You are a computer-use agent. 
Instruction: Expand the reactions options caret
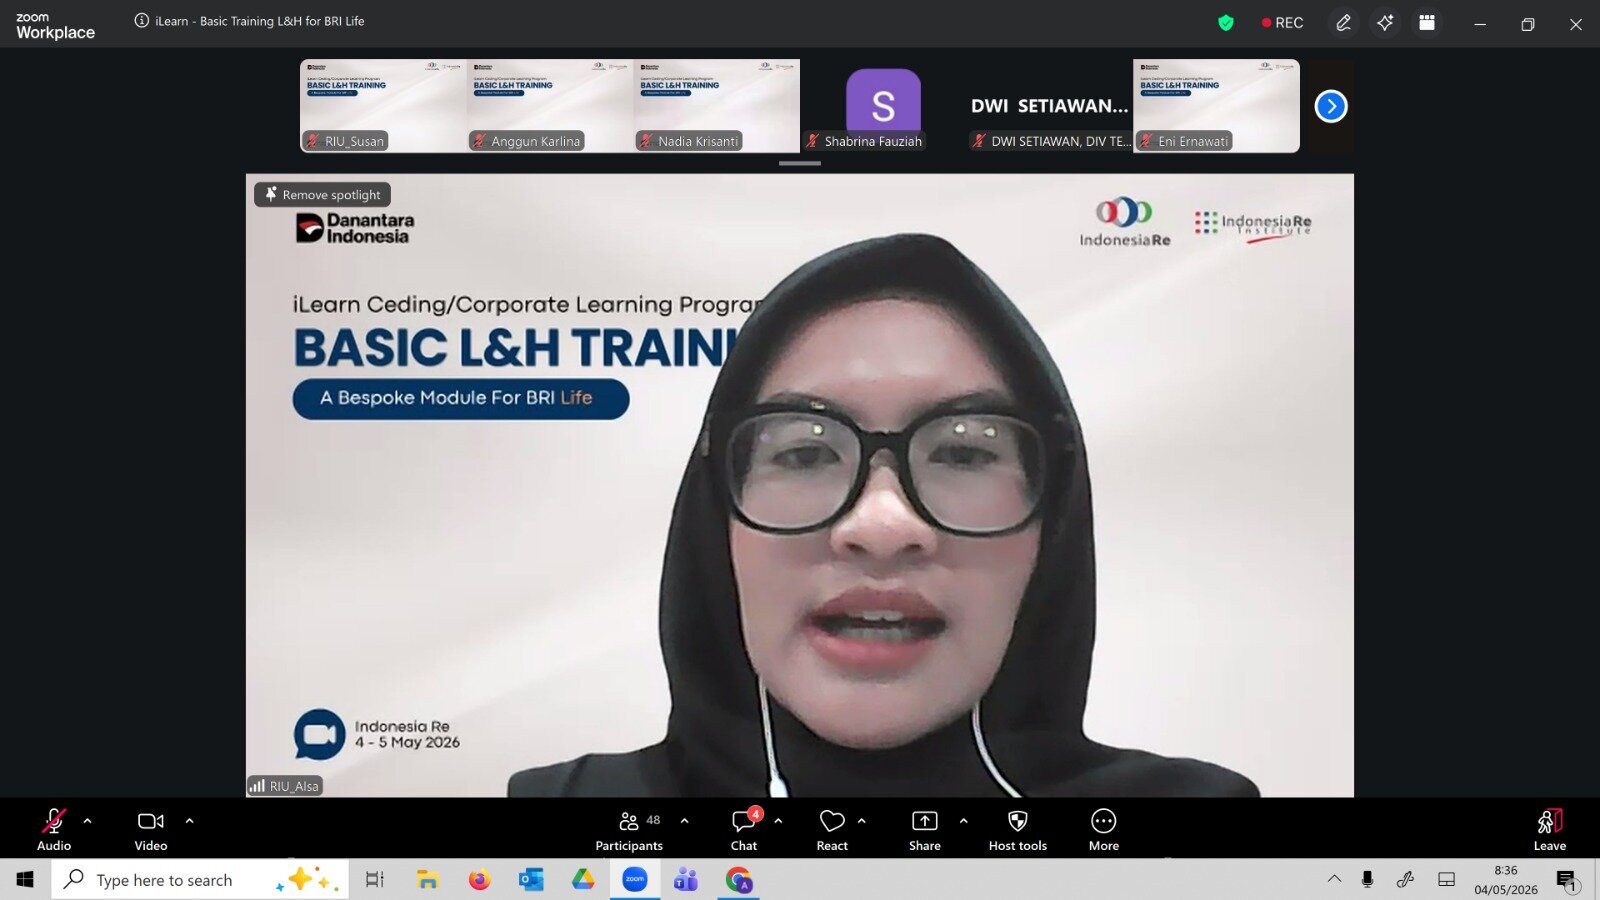point(862,821)
